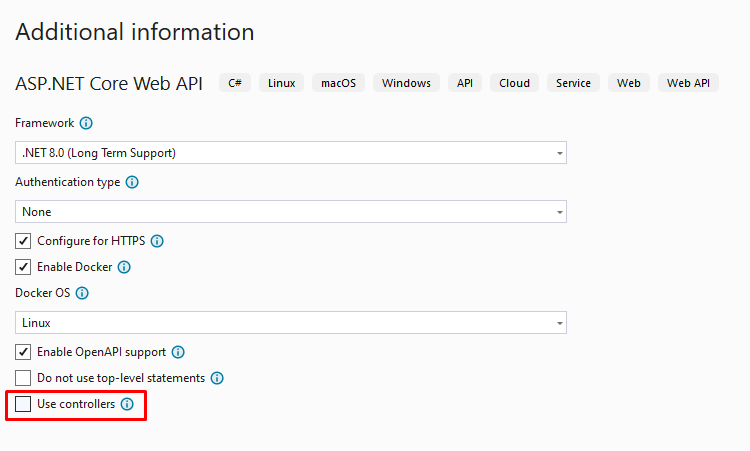This screenshot has width=750, height=451.
Task: Expand the Authentication type dropdown
Action: 290,212
